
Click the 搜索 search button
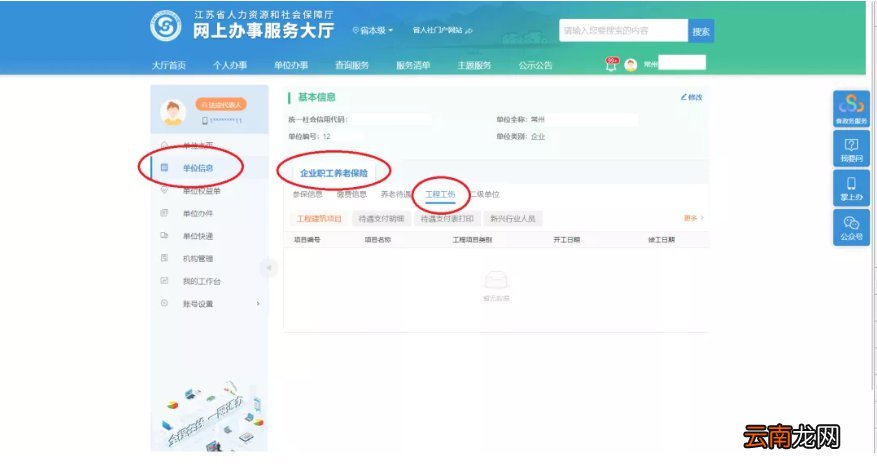701,31
